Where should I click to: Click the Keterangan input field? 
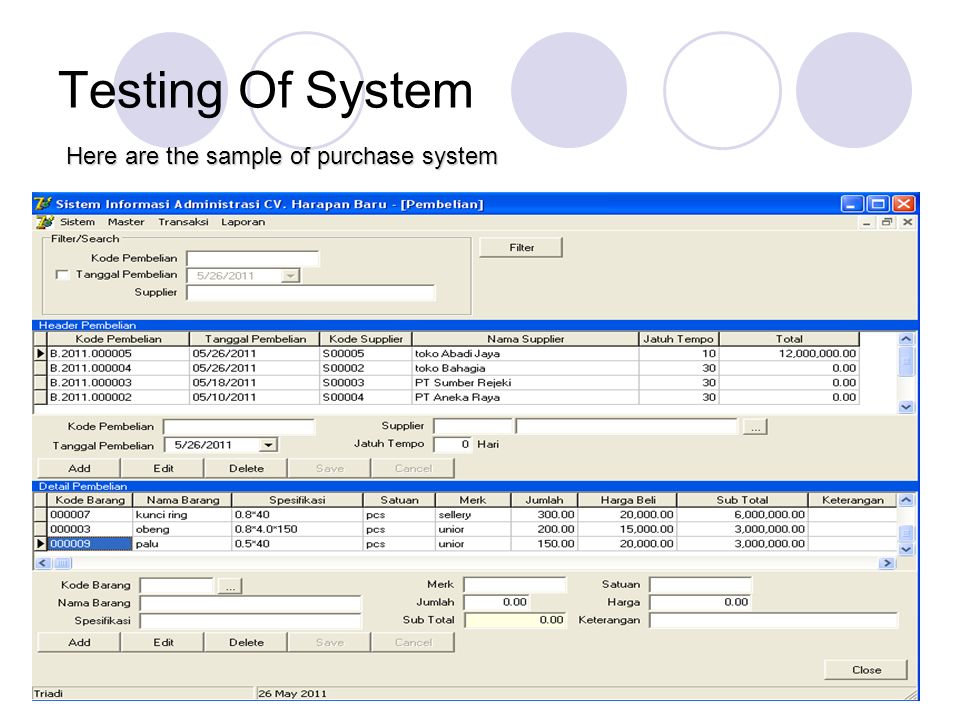pos(773,621)
